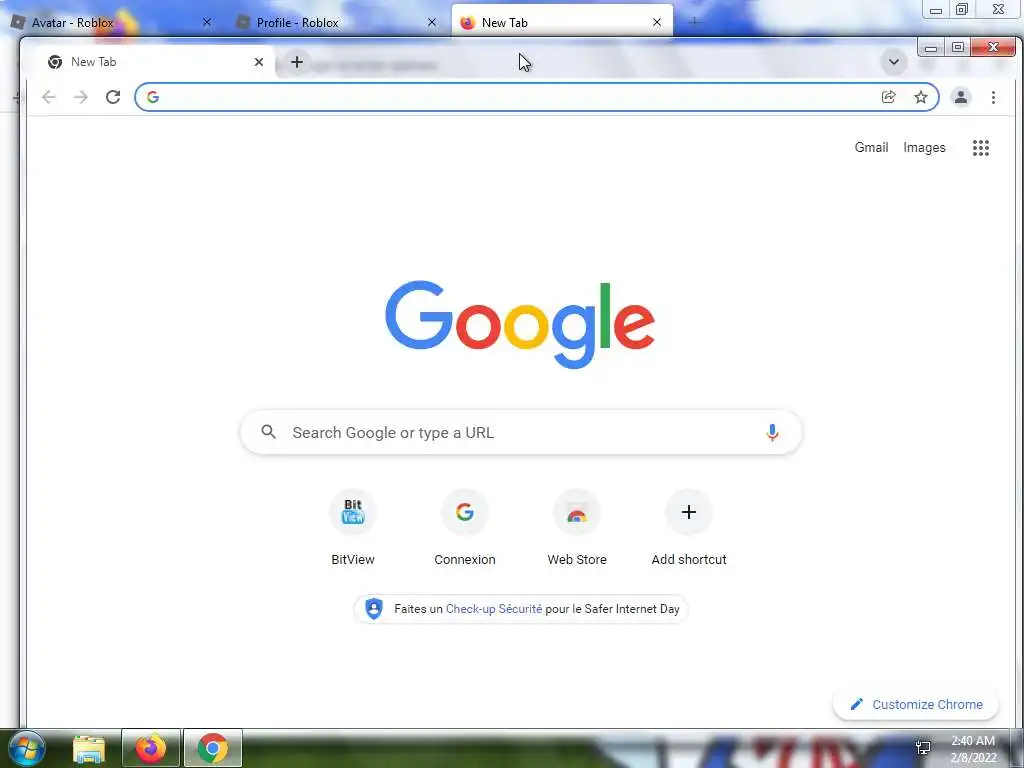Viewport: 1024px width, 768px height.
Task: Open Chrome's three-dot menu
Action: point(993,97)
